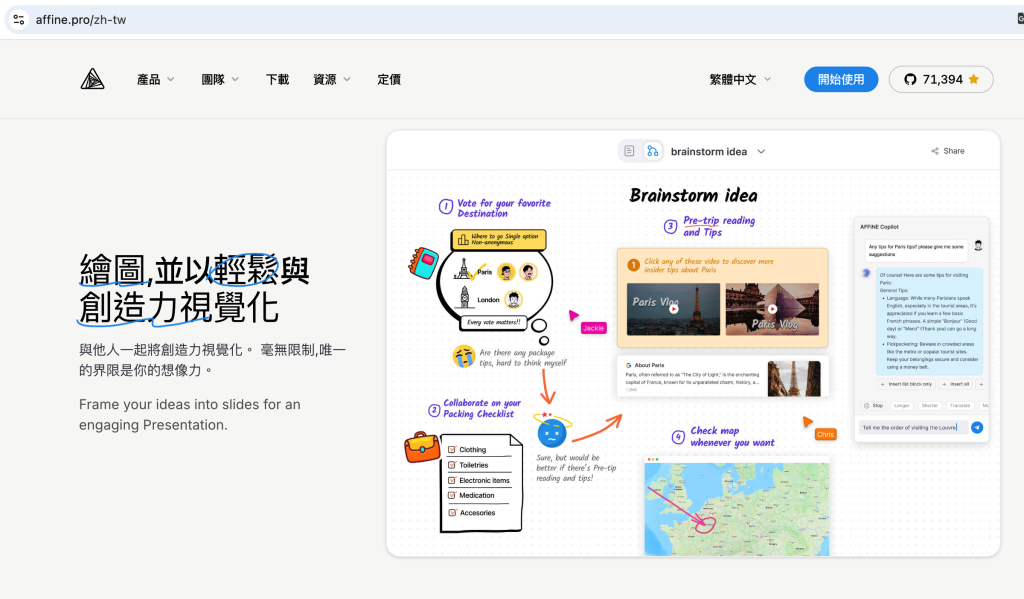Viewport: 1024px width, 599px height.
Task: Click the orange number 1 badge
Action: pyautogui.click(x=633, y=265)
